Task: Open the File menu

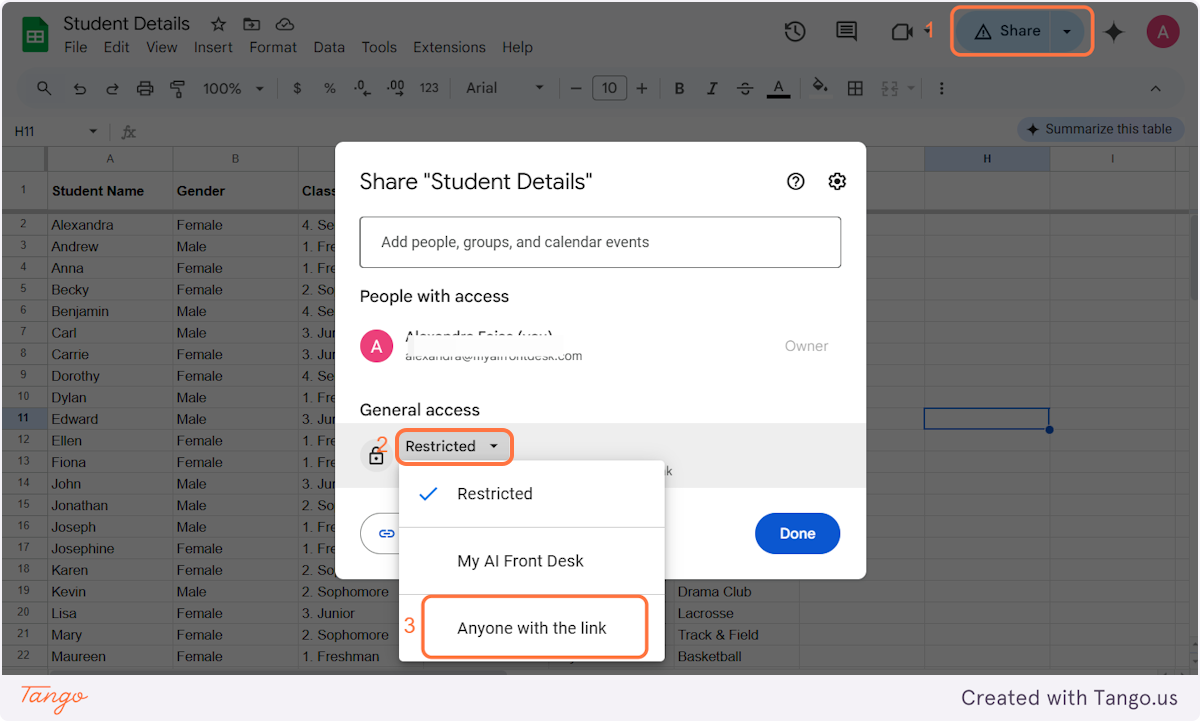Action: (x=75, y=47)
